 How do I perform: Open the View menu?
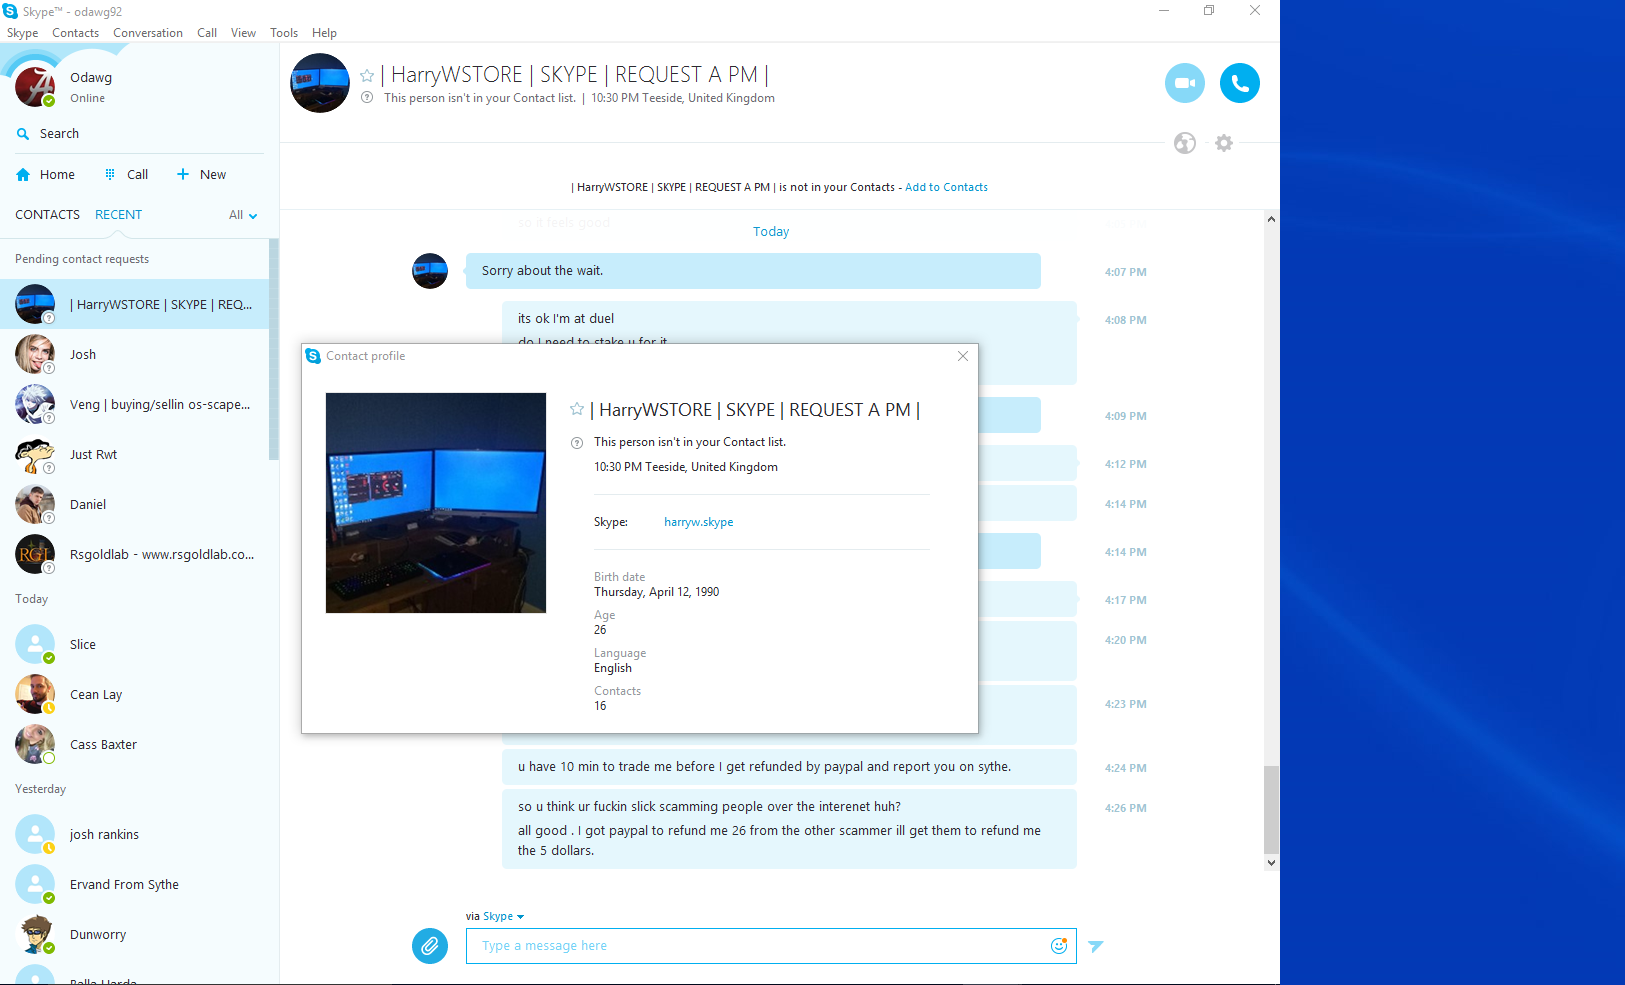244,33
